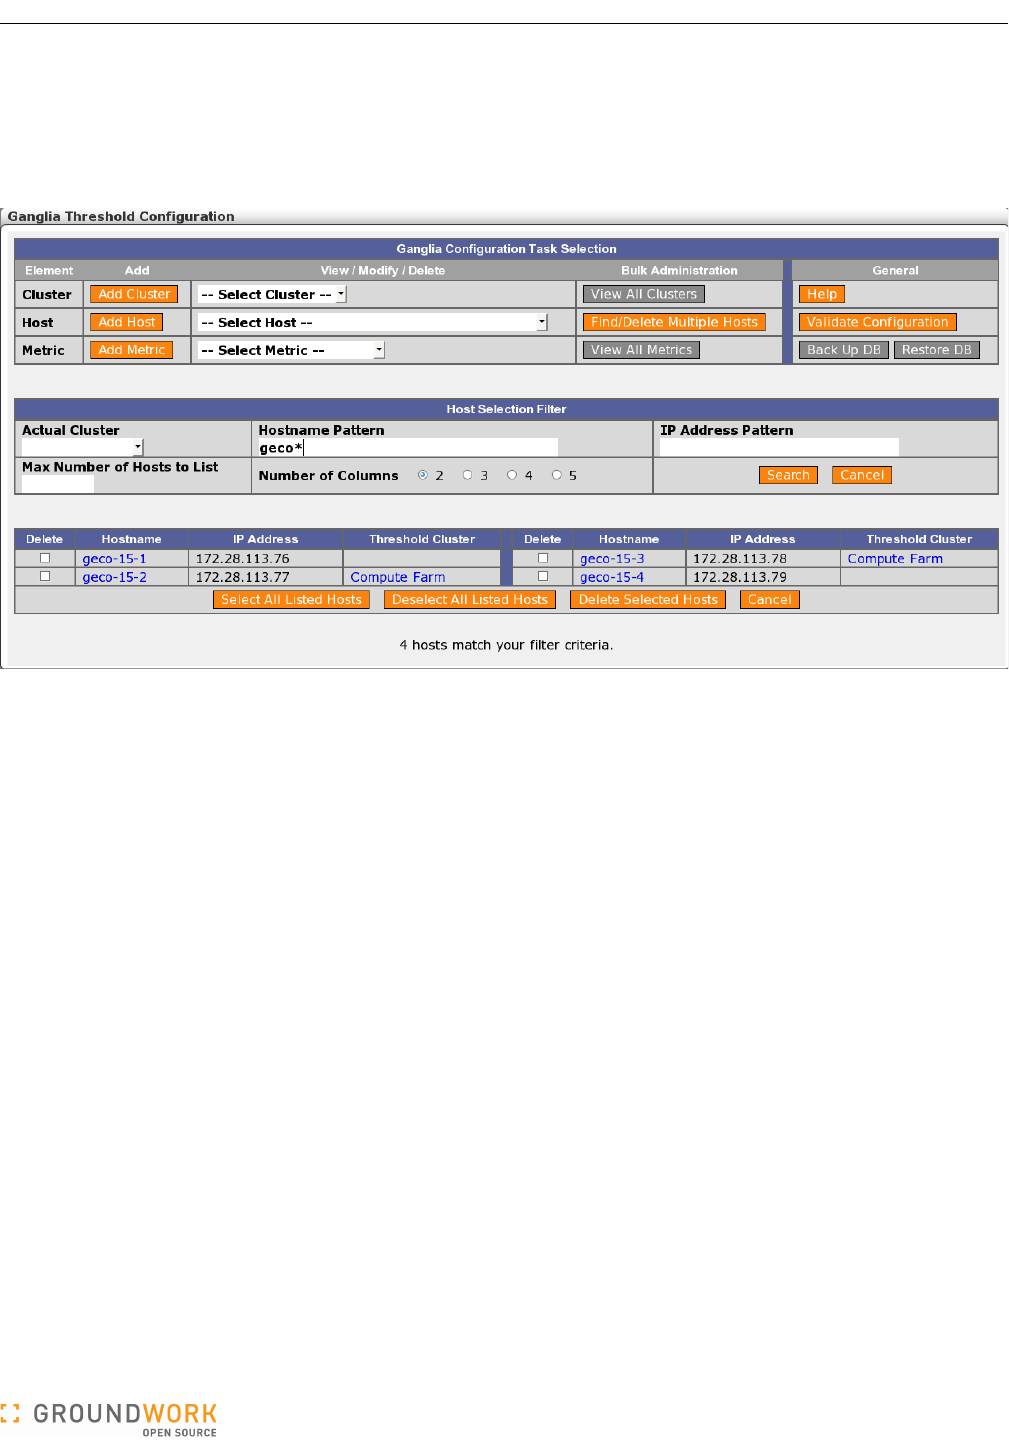Open host link geco-15-3
Screen dimensions: 1009x1440
[x=612, y=559]
